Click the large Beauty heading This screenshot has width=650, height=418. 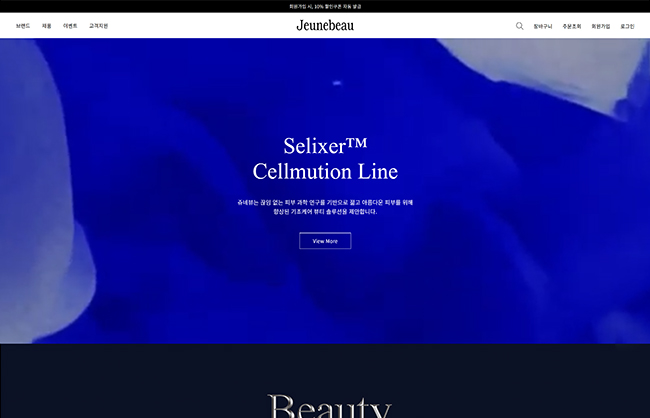[330, 406]
